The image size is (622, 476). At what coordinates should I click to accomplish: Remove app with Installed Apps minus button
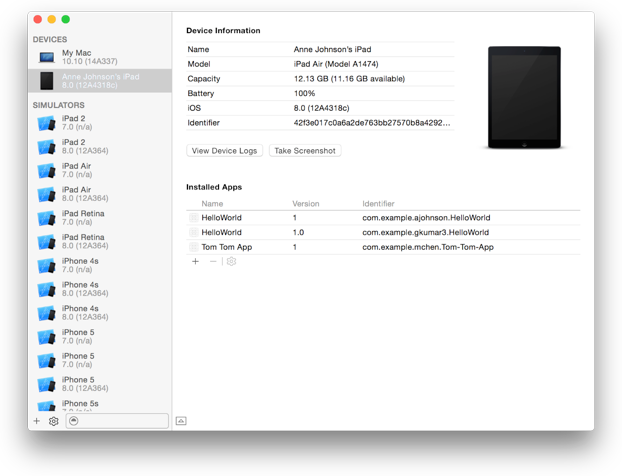213,261
